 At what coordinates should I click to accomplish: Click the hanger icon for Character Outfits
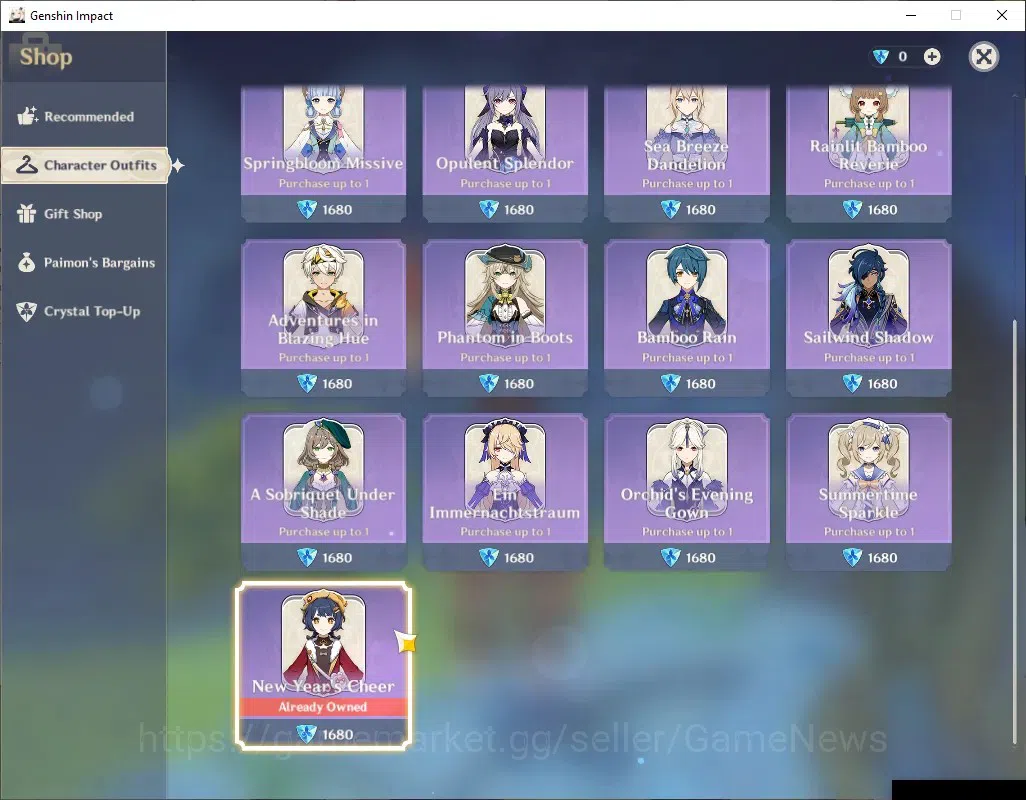click(27, 165)
